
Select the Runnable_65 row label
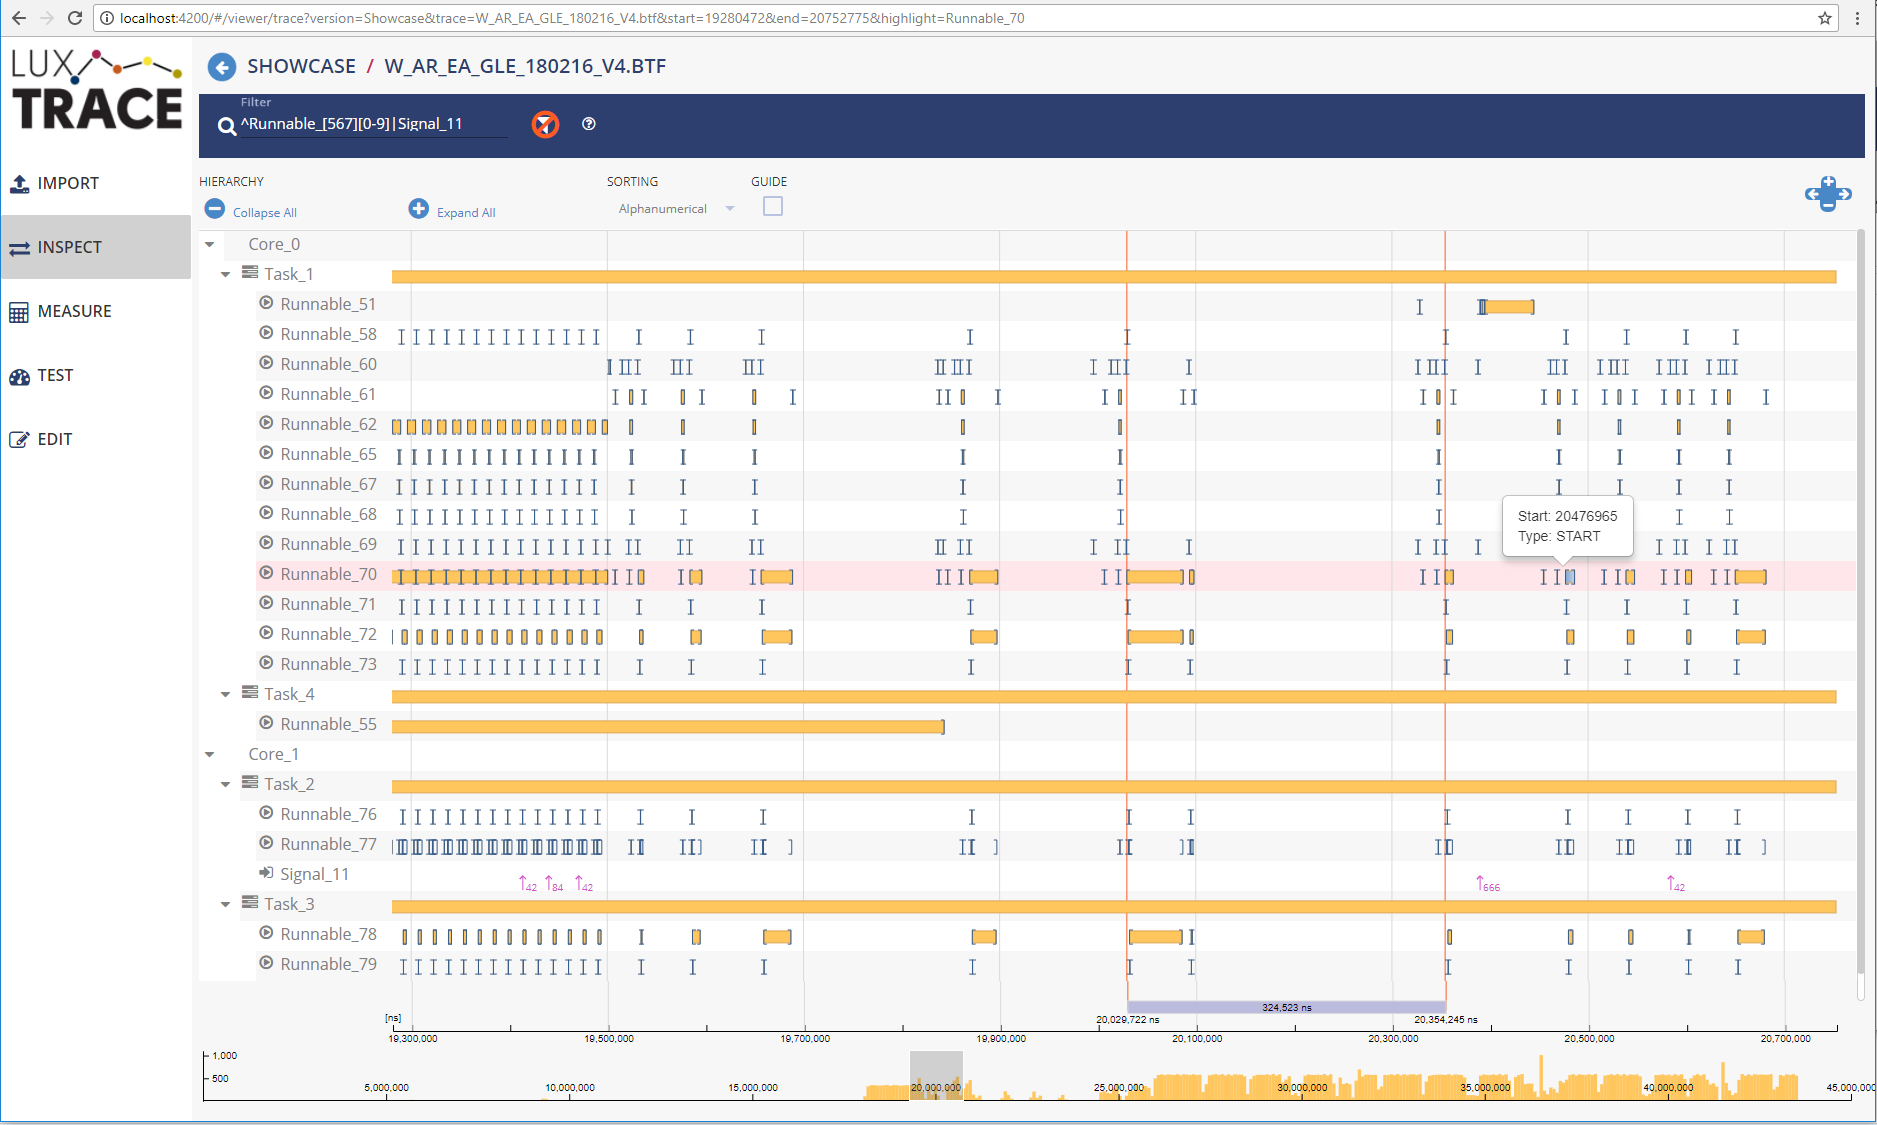click(x=328, y=454)
